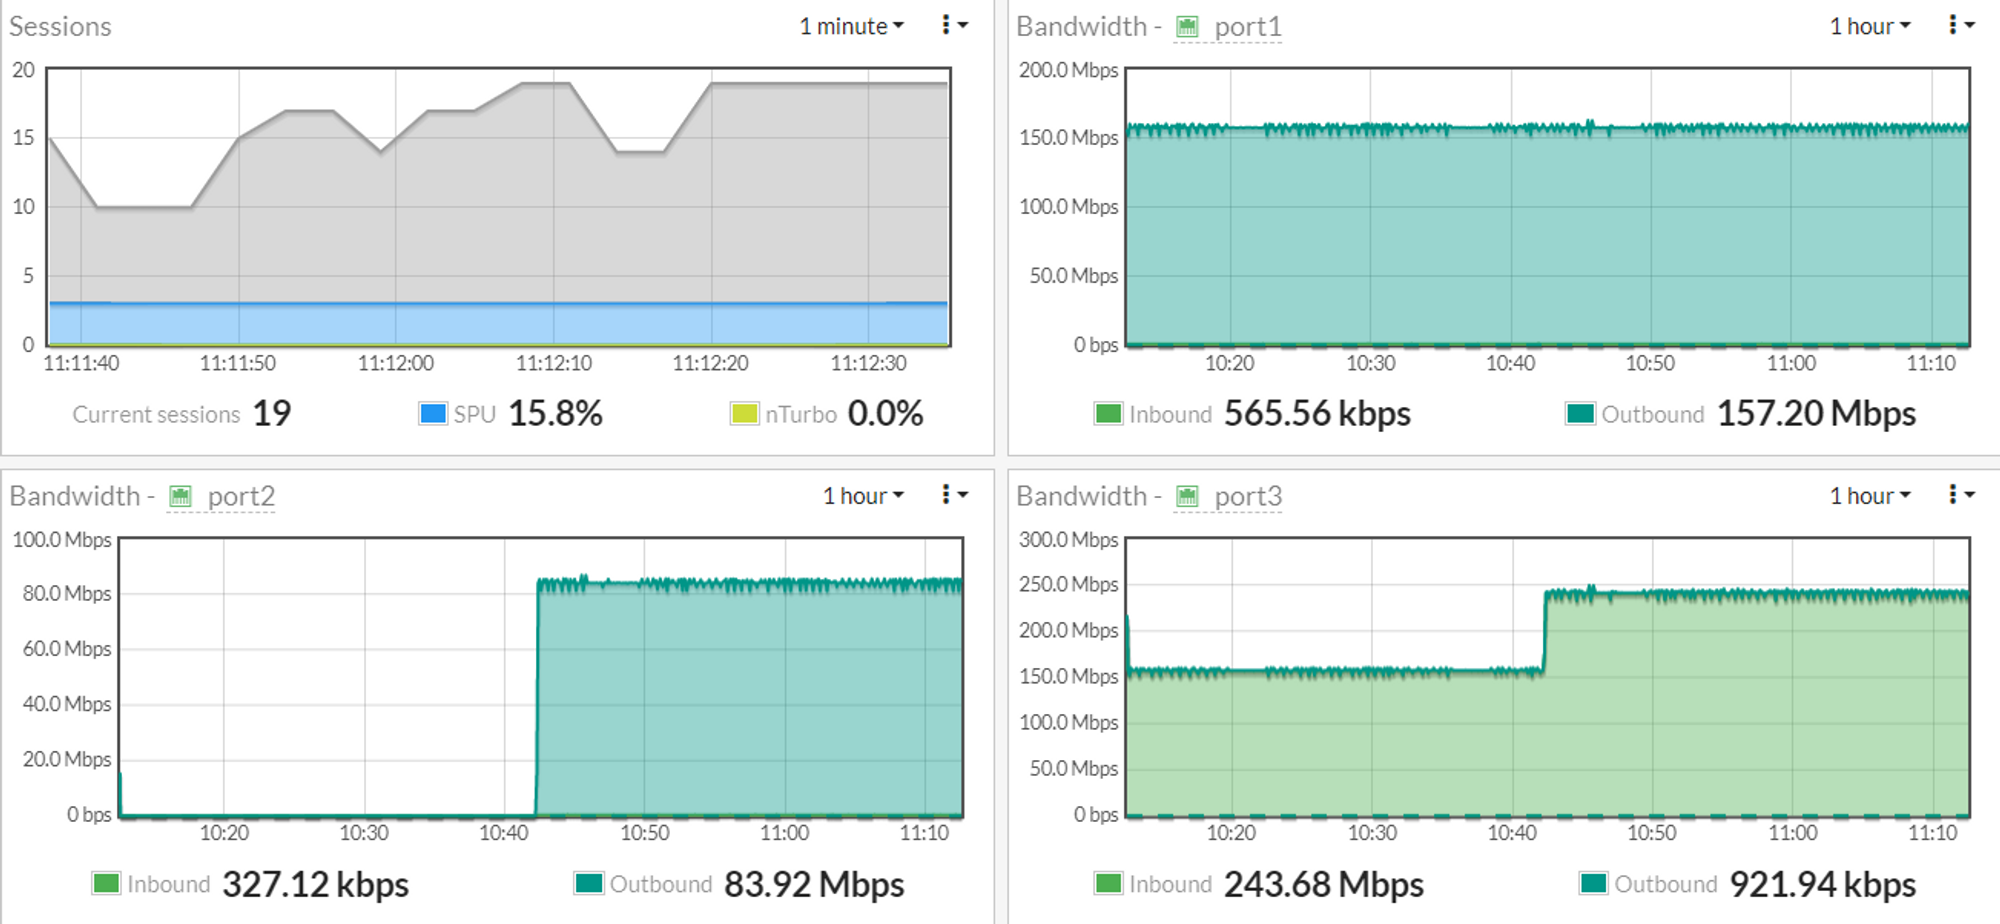This screenshot has width=2000, height=924.
Task: Toggle nTurbo series via yellow legend swatch
Action: tap(744, 413)
